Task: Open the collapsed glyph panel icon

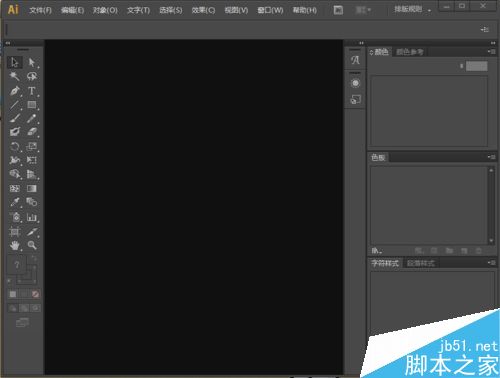Action: tap(355, 60)
